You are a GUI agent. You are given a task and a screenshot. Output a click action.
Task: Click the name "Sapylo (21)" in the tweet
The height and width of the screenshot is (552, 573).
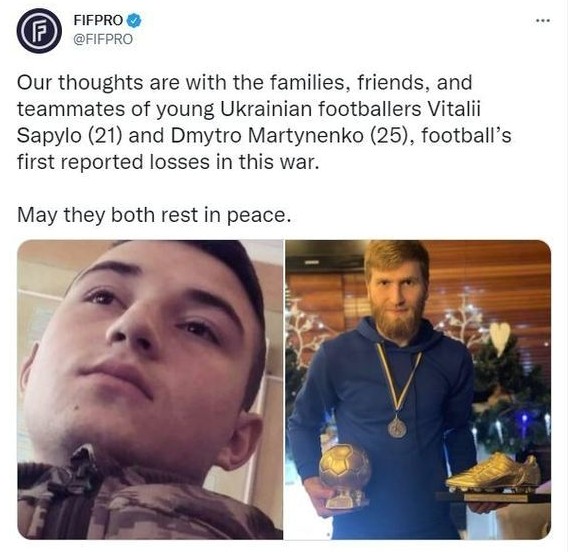click(69, 136)
